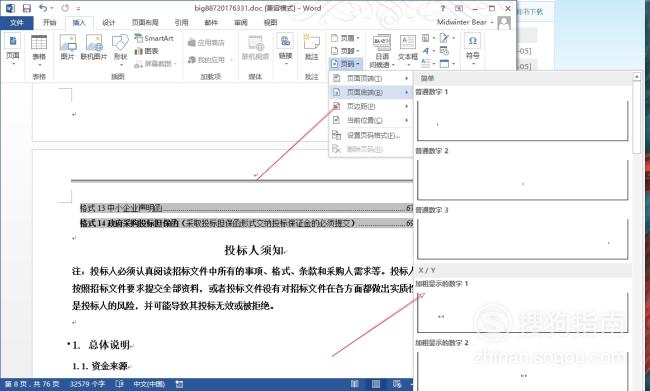Click the 1.1. 资金来源 heading
This screenshot has height=391, width=650.
pyautogui.click(x=100, y=366)
